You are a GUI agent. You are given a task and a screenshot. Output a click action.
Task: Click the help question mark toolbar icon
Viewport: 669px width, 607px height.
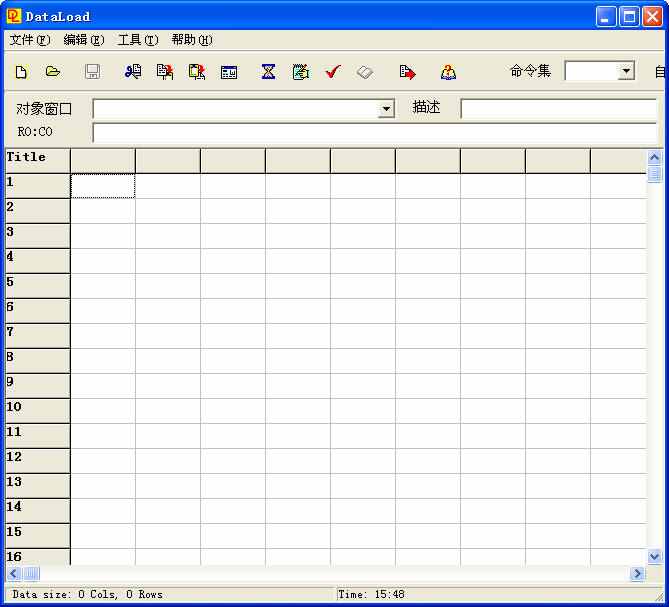click(448, 72)
